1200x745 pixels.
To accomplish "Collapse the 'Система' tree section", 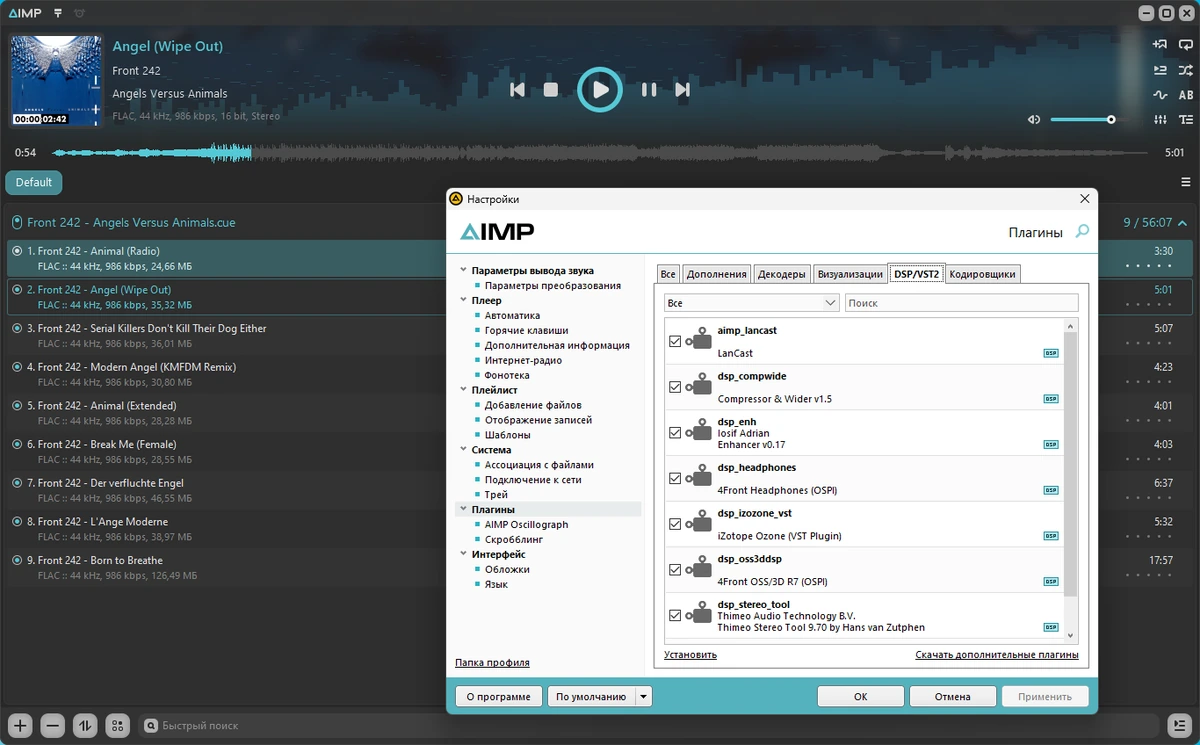I will click(463, 450).
